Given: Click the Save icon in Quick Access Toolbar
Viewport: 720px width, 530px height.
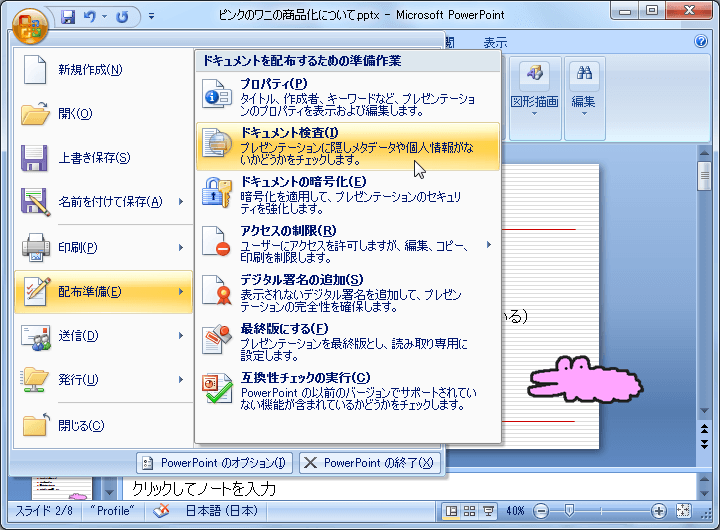Looking at the screenshot, I should click(x=68, y=17).
